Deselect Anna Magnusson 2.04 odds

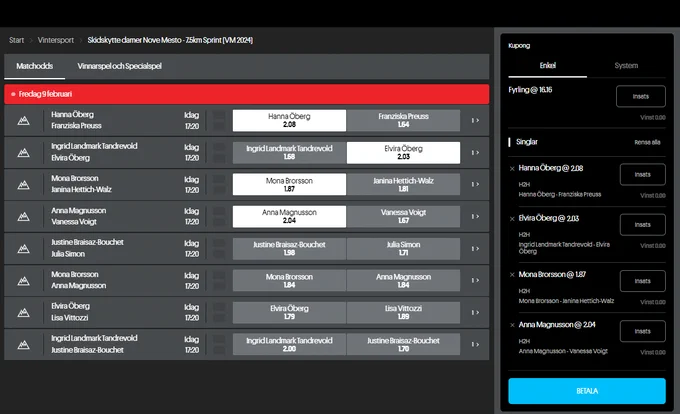click(x=289, y=216)
